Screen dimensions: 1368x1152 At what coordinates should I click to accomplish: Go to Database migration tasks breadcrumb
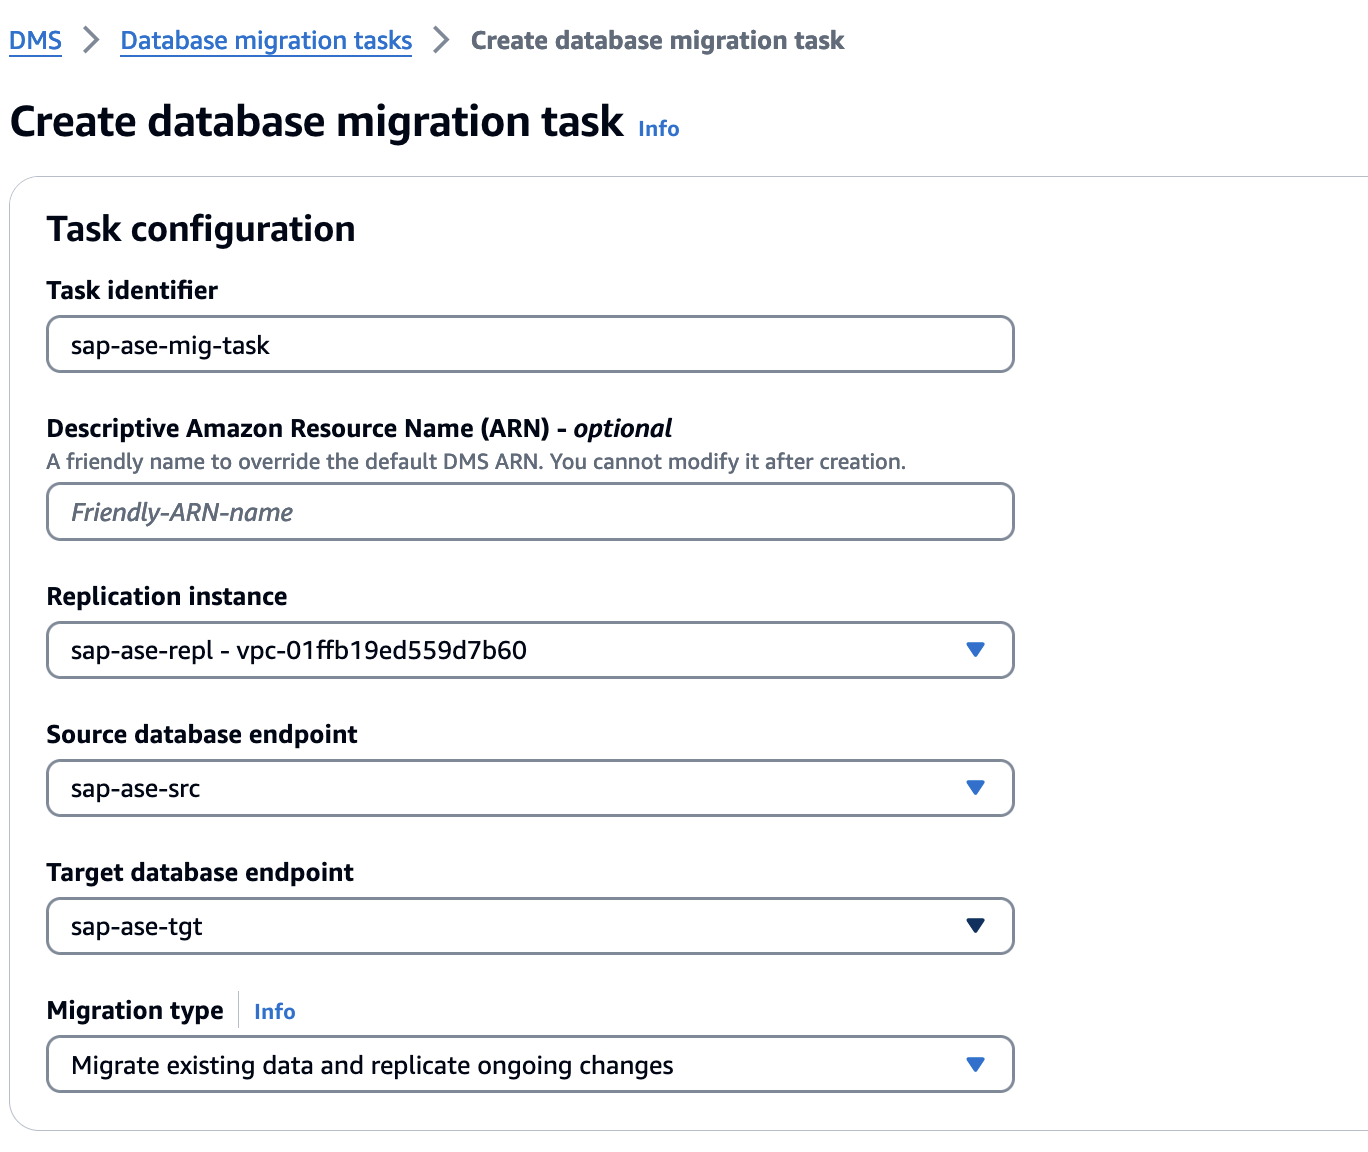tap(266, 41)
